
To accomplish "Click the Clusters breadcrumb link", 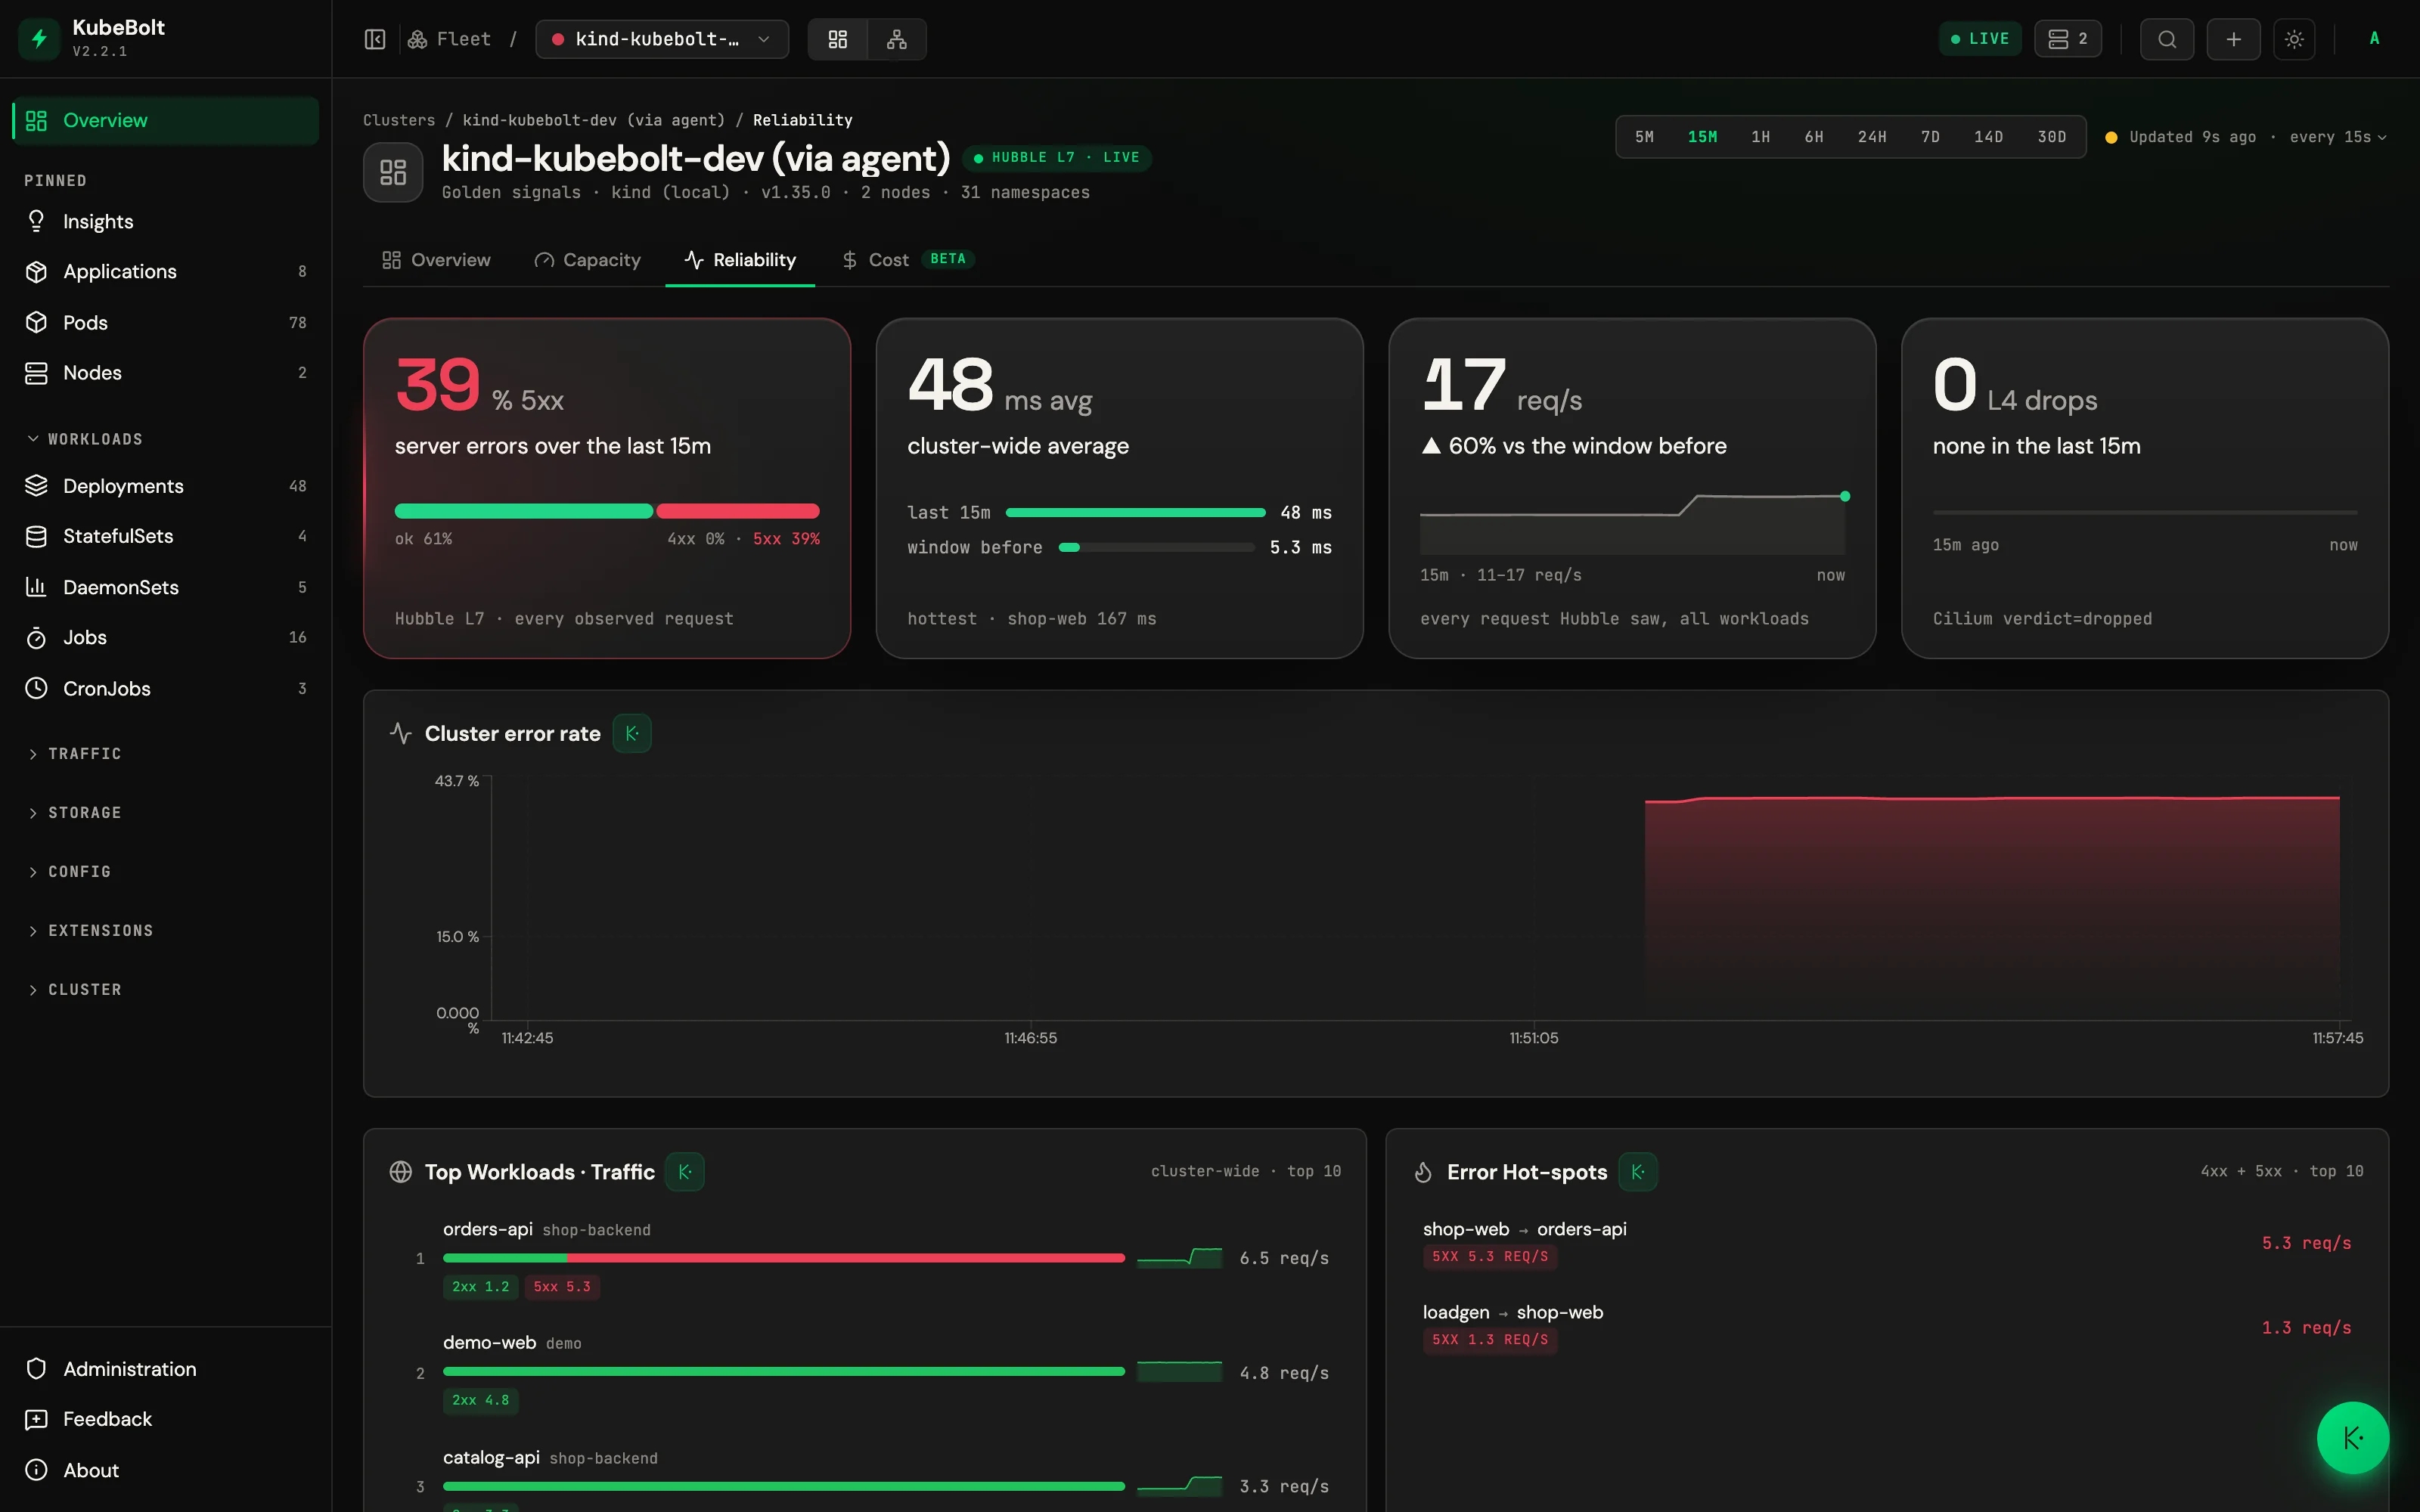I will [x=399, y=120].
